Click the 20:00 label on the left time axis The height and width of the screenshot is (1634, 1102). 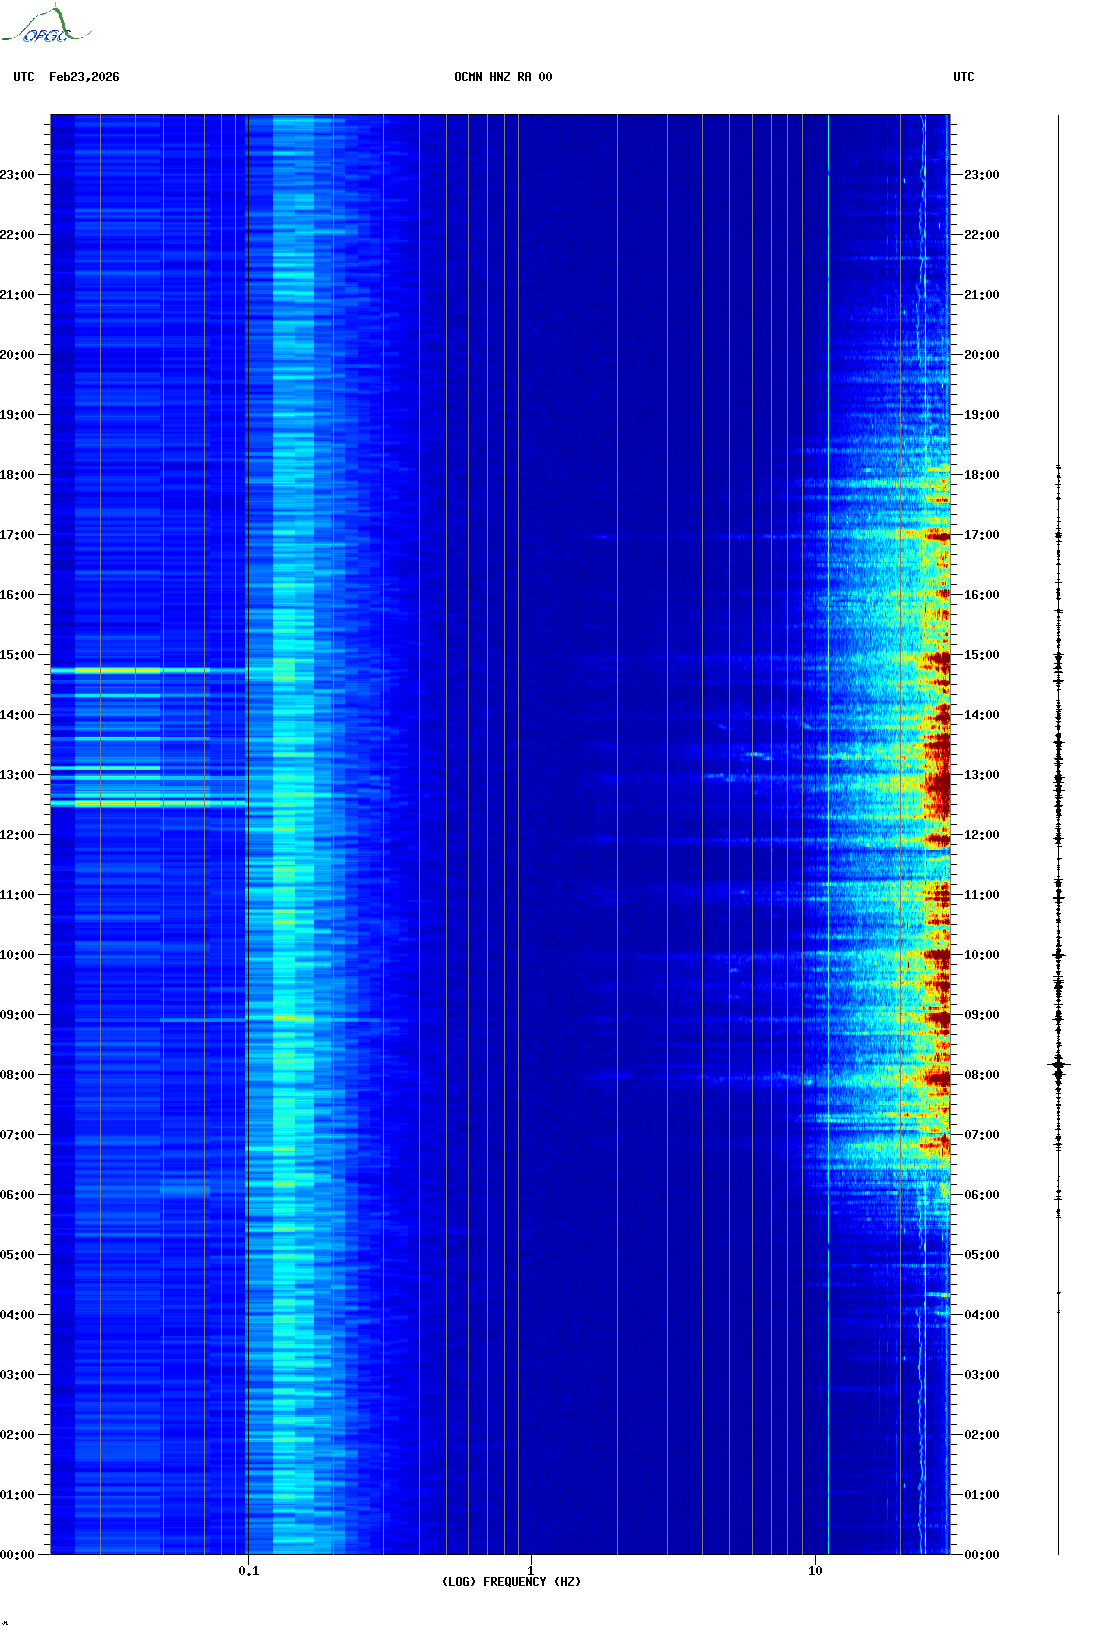click(17, 355)
